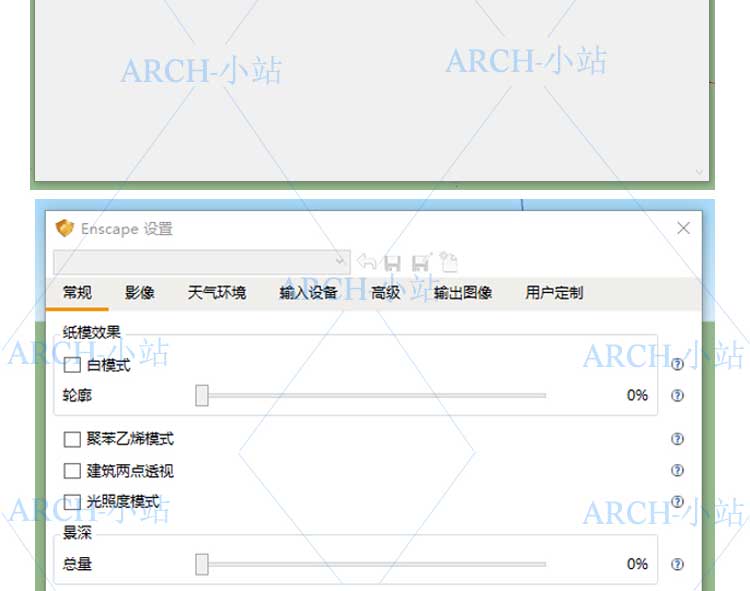This screenshot has width=750, height=591.
Task: Enable 光照度模式 checkbox
Action: 72,502
